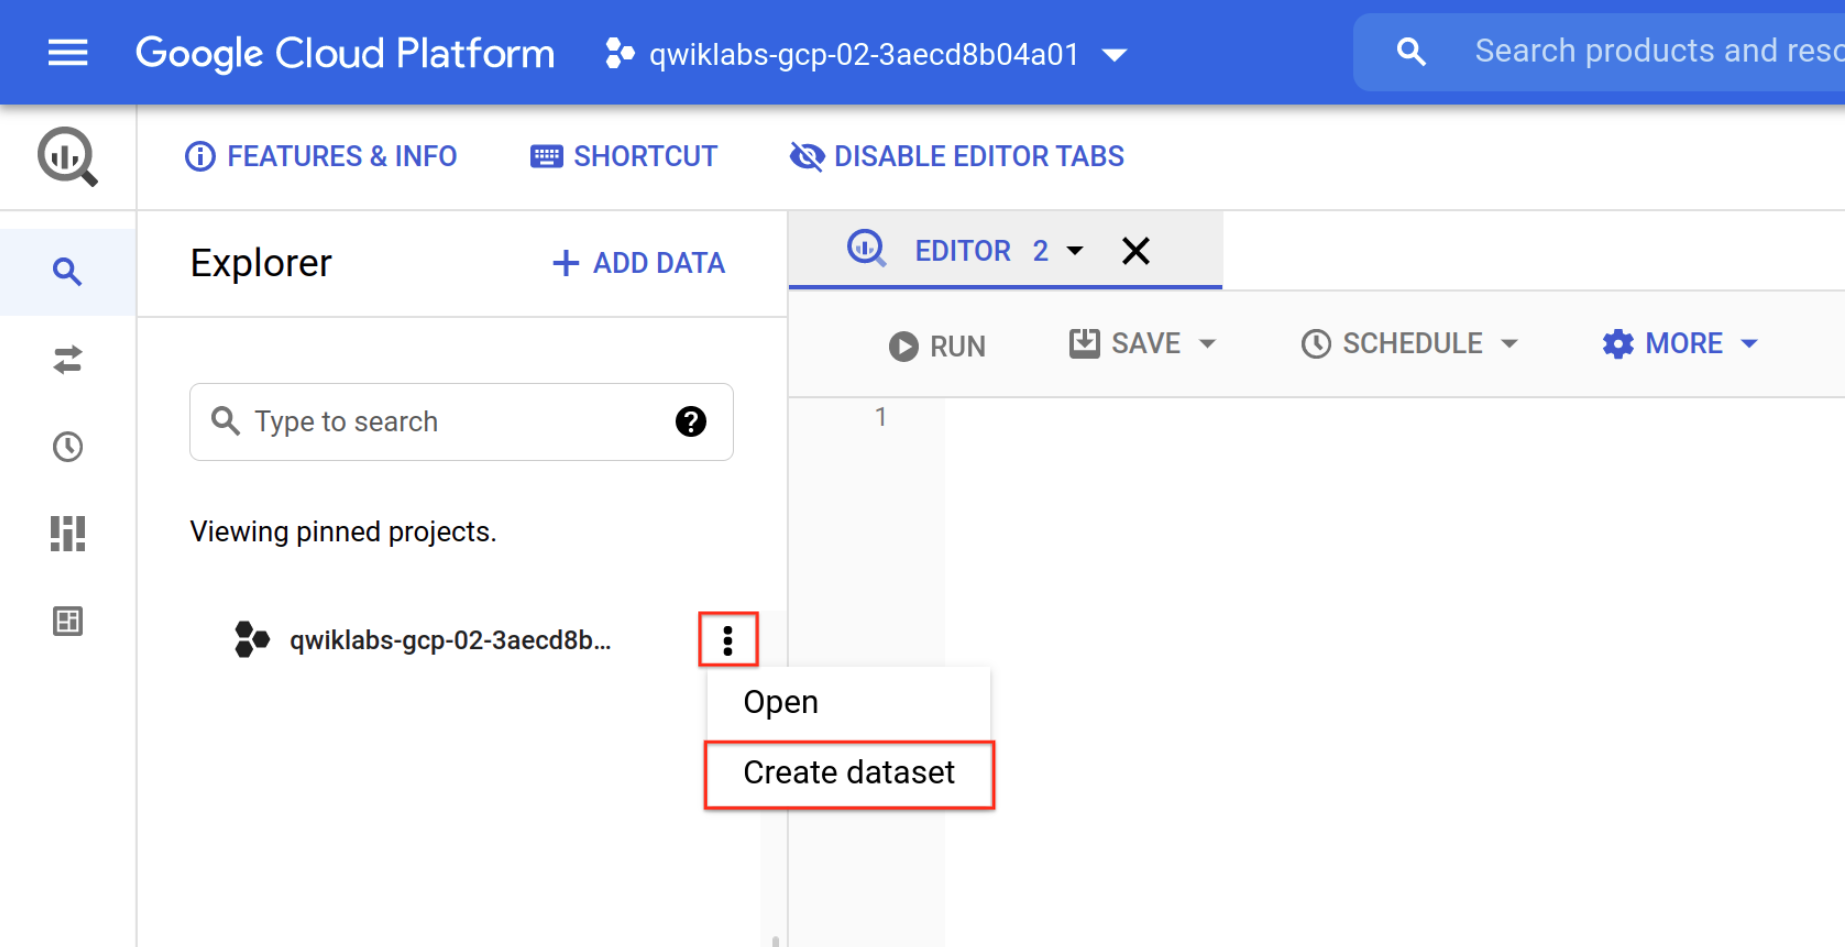Click the ADD DATA button
1846x947 pixels.
(x=637, y=263)
